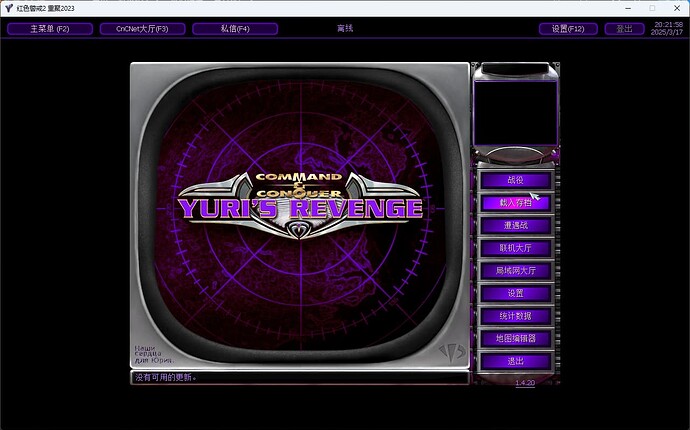Open the 局域网大厅 LAN lobby
The height and width of the screenshot is (430, 690).
(x=515, y=271)
